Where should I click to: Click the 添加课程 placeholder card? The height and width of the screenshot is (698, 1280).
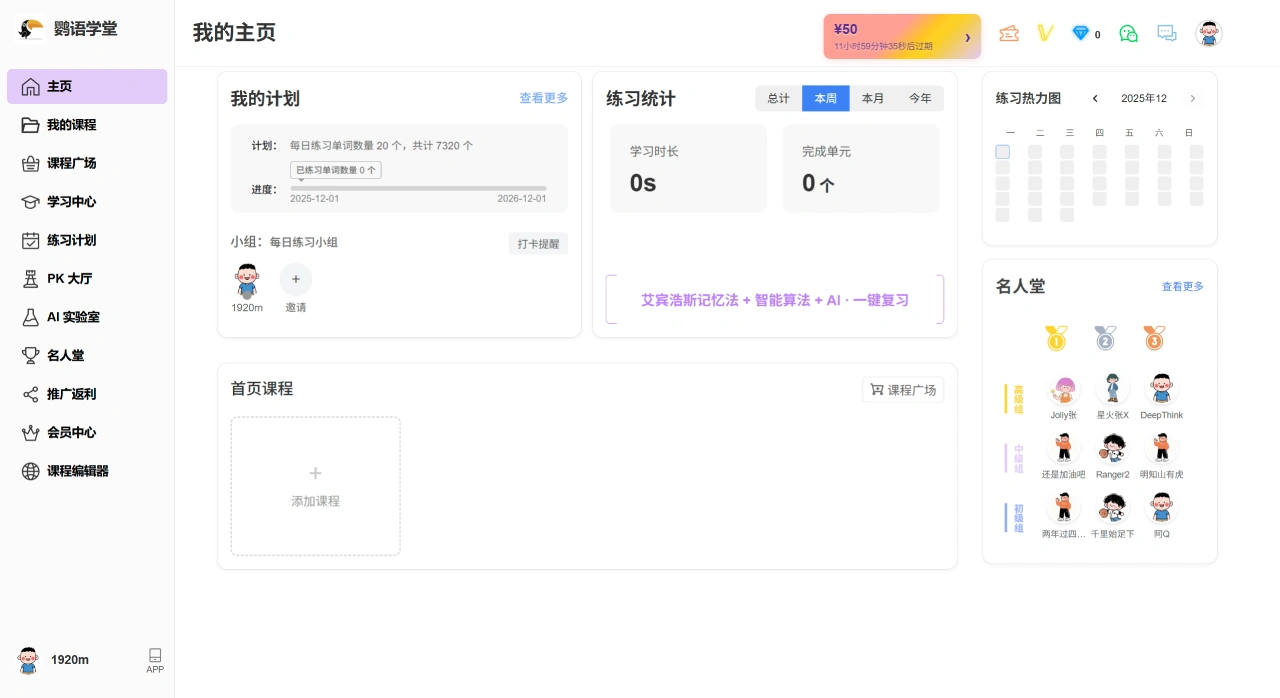pos(315,486)
